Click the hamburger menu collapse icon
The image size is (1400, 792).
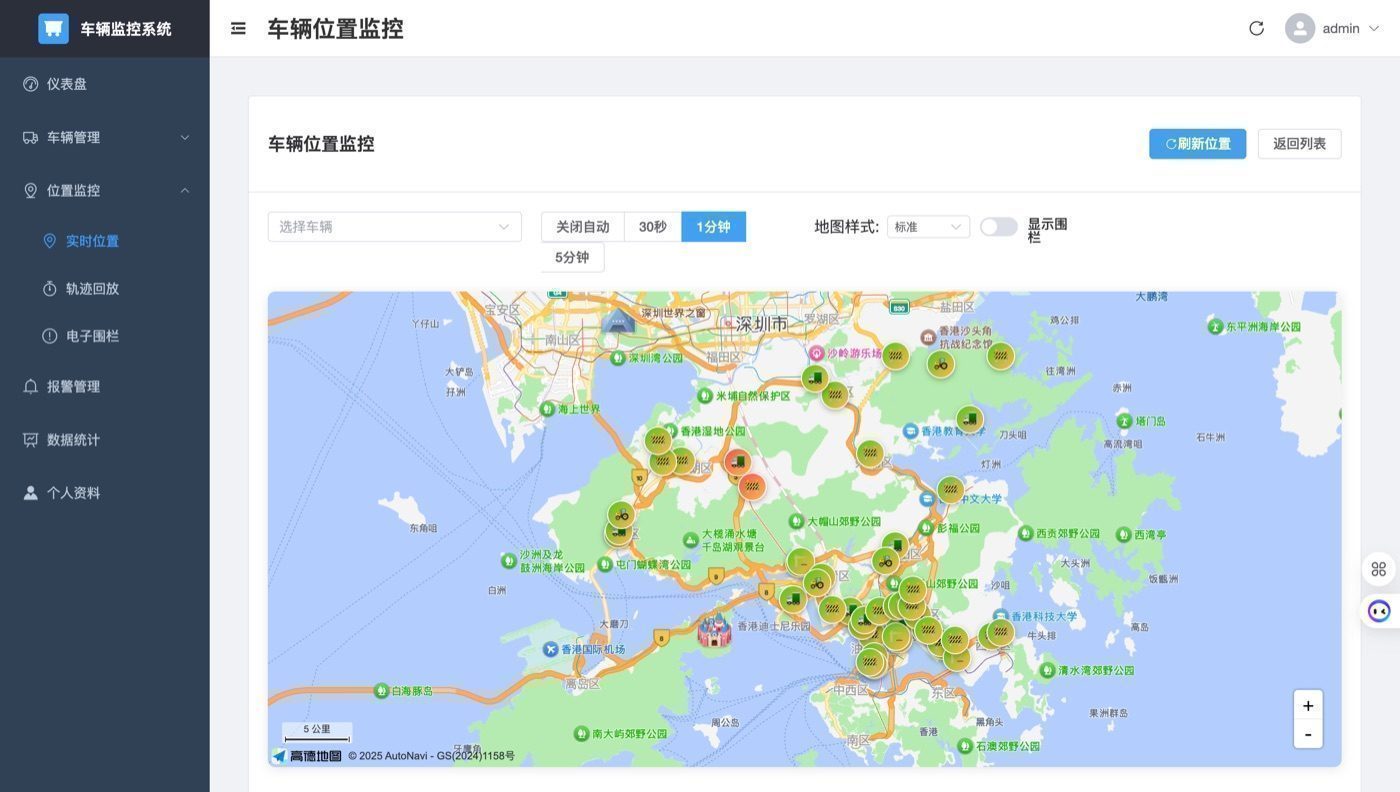(x=238, y=28)
